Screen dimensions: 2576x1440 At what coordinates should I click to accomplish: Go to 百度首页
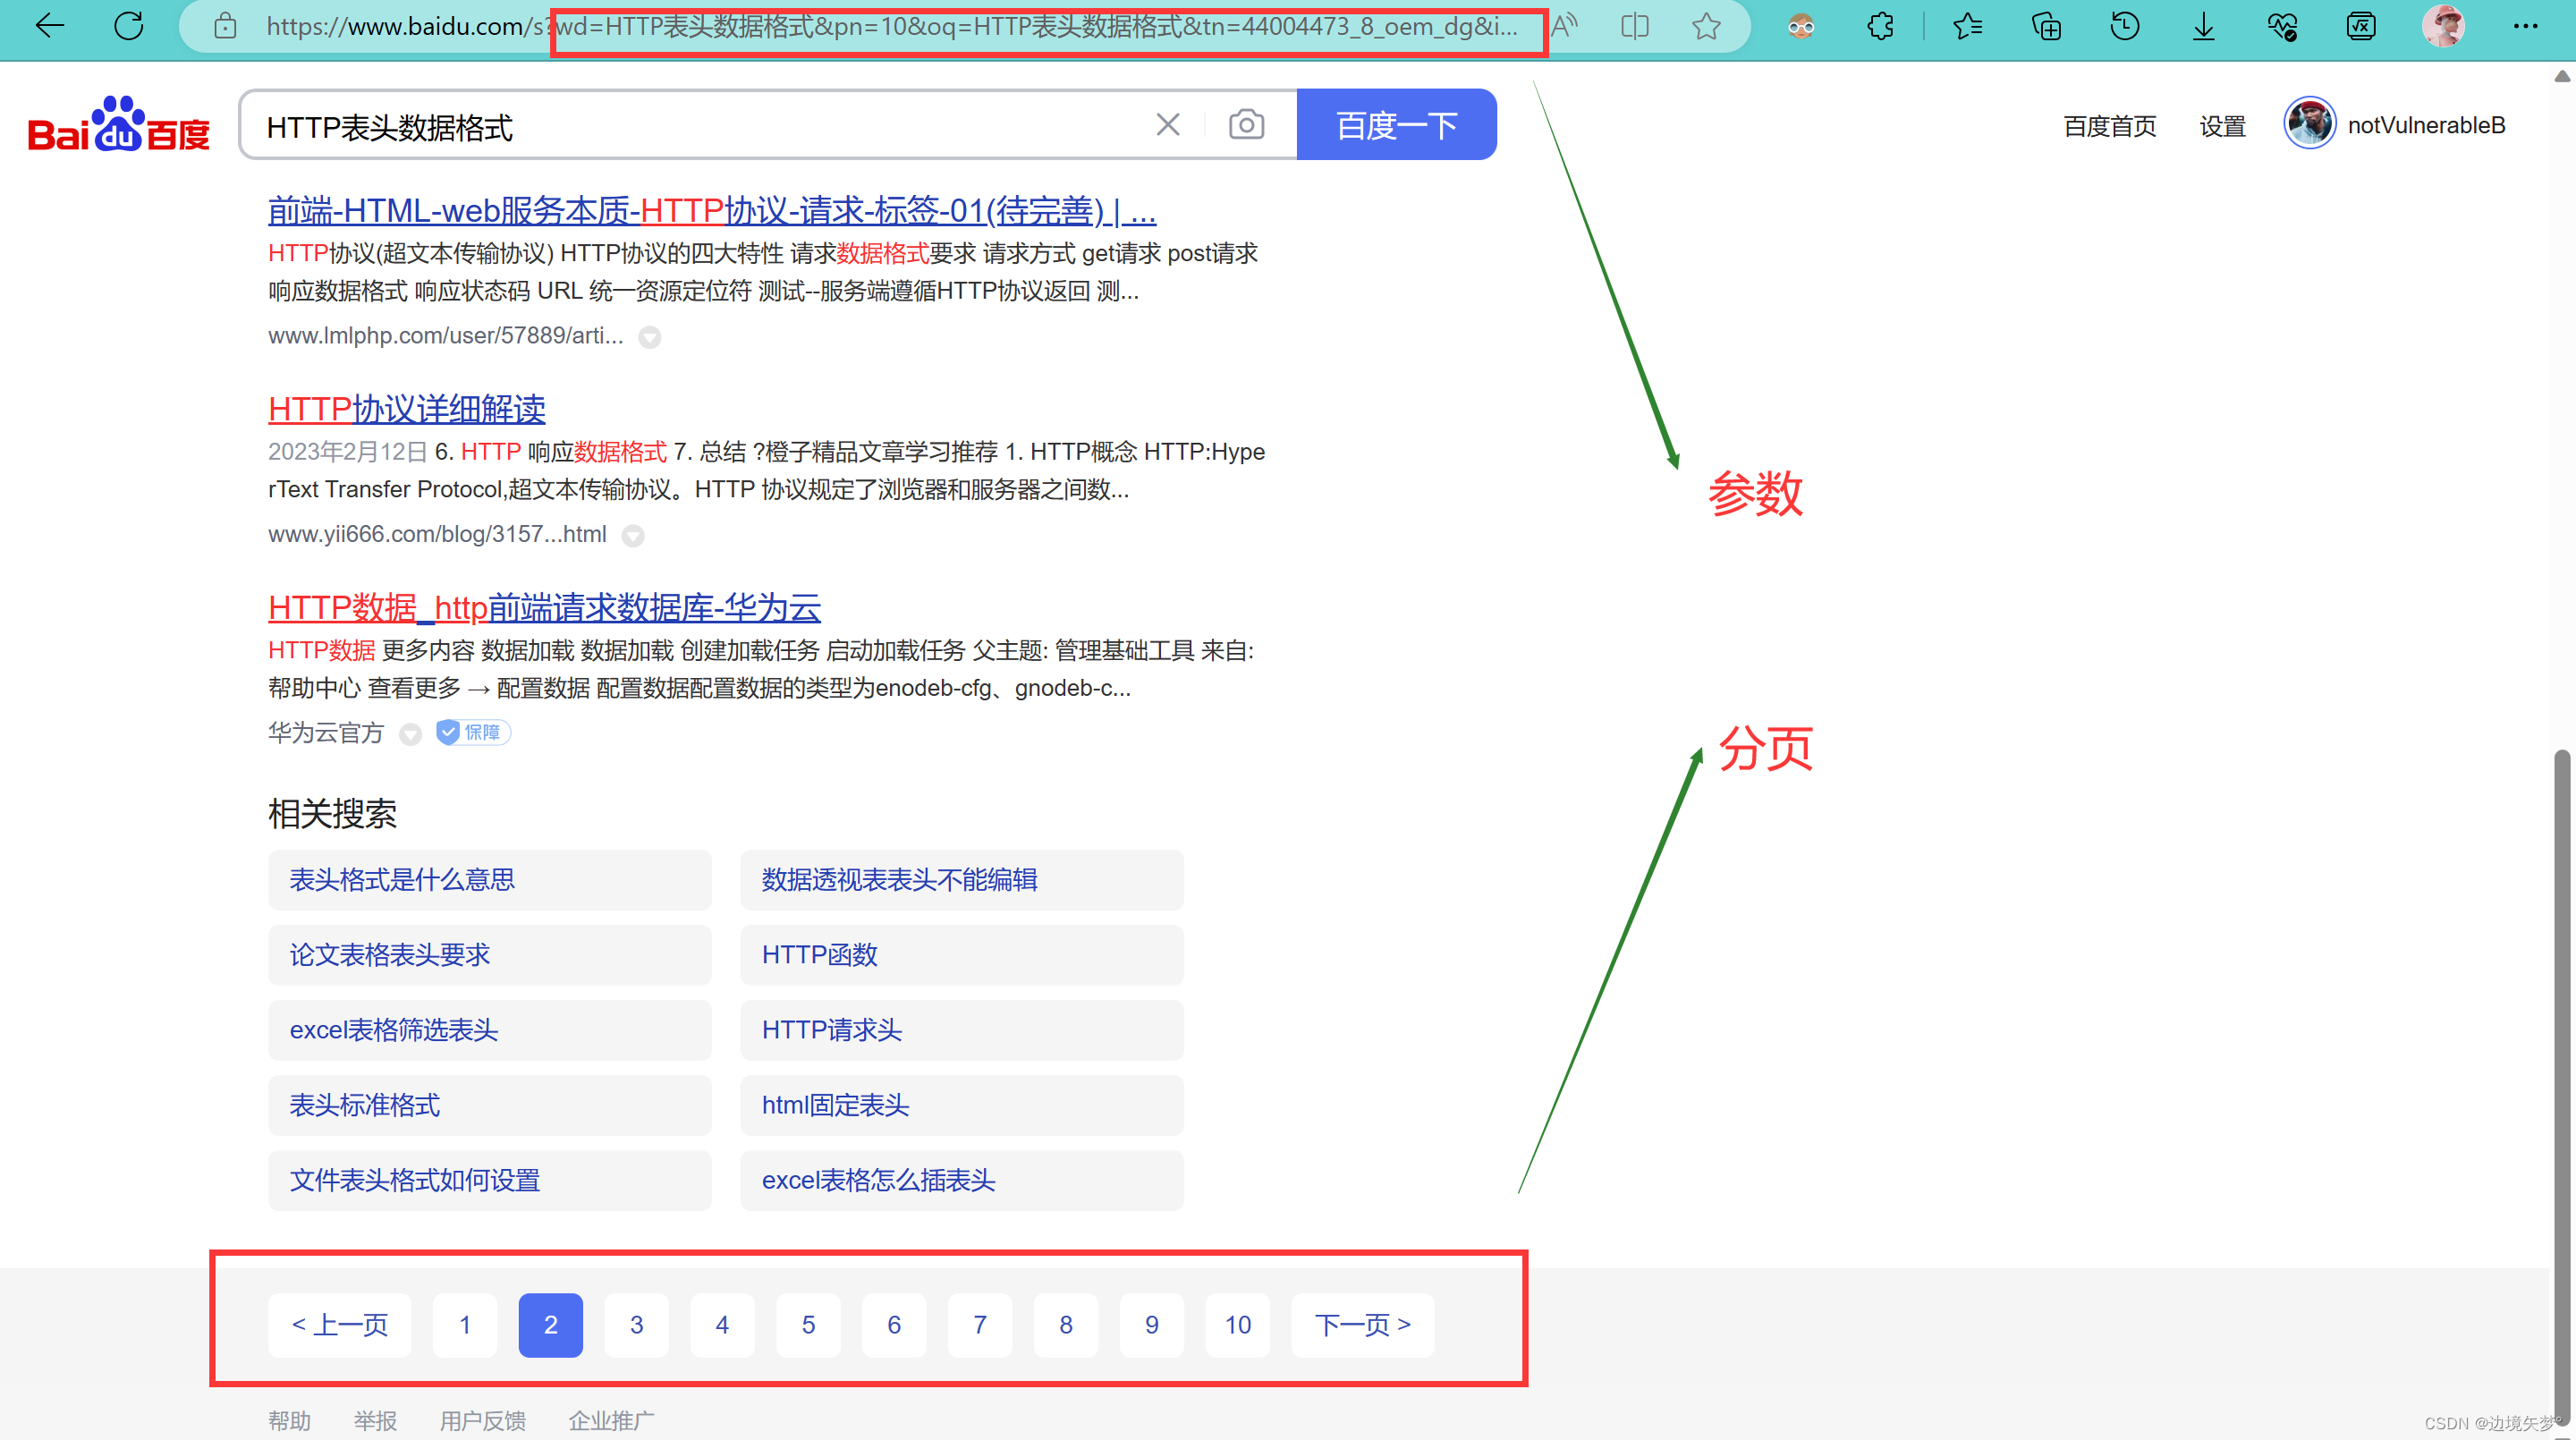tap(2110, 124)
